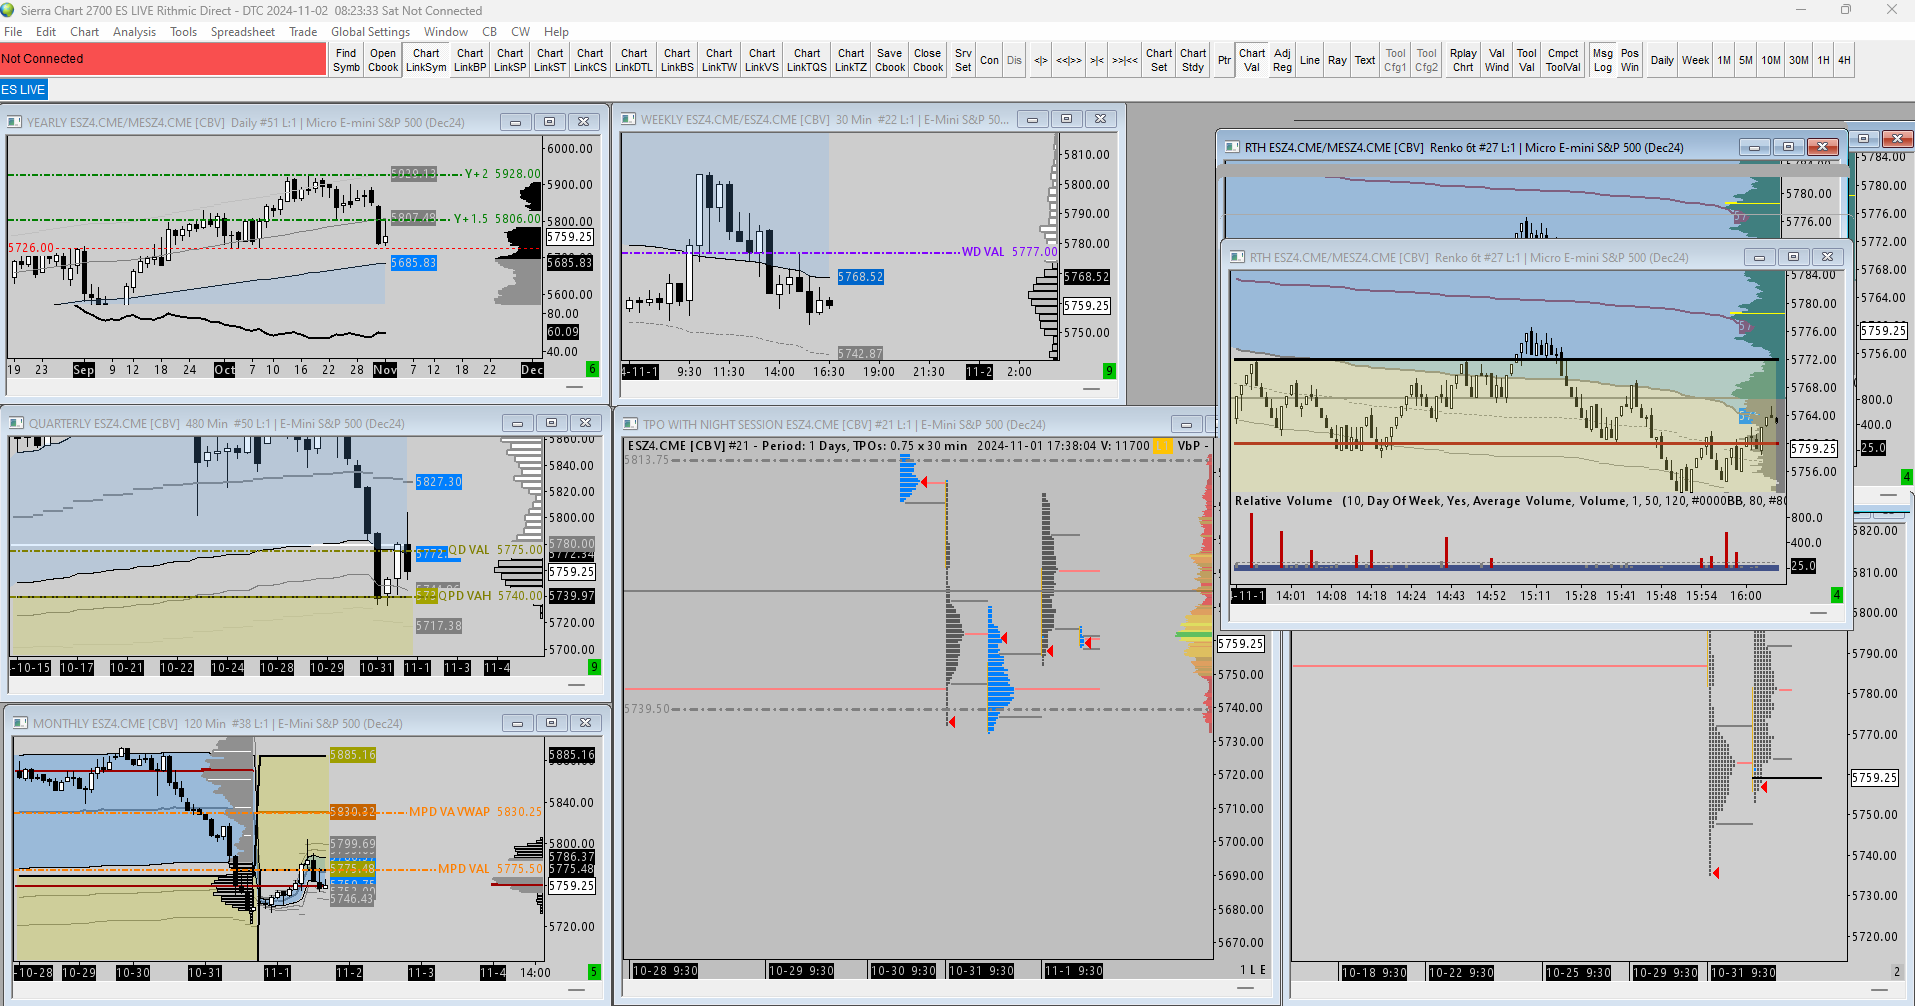Click the Con connect button
Image resolution: width=1915 pixels, height=1006 pixels.
point(989,60)
